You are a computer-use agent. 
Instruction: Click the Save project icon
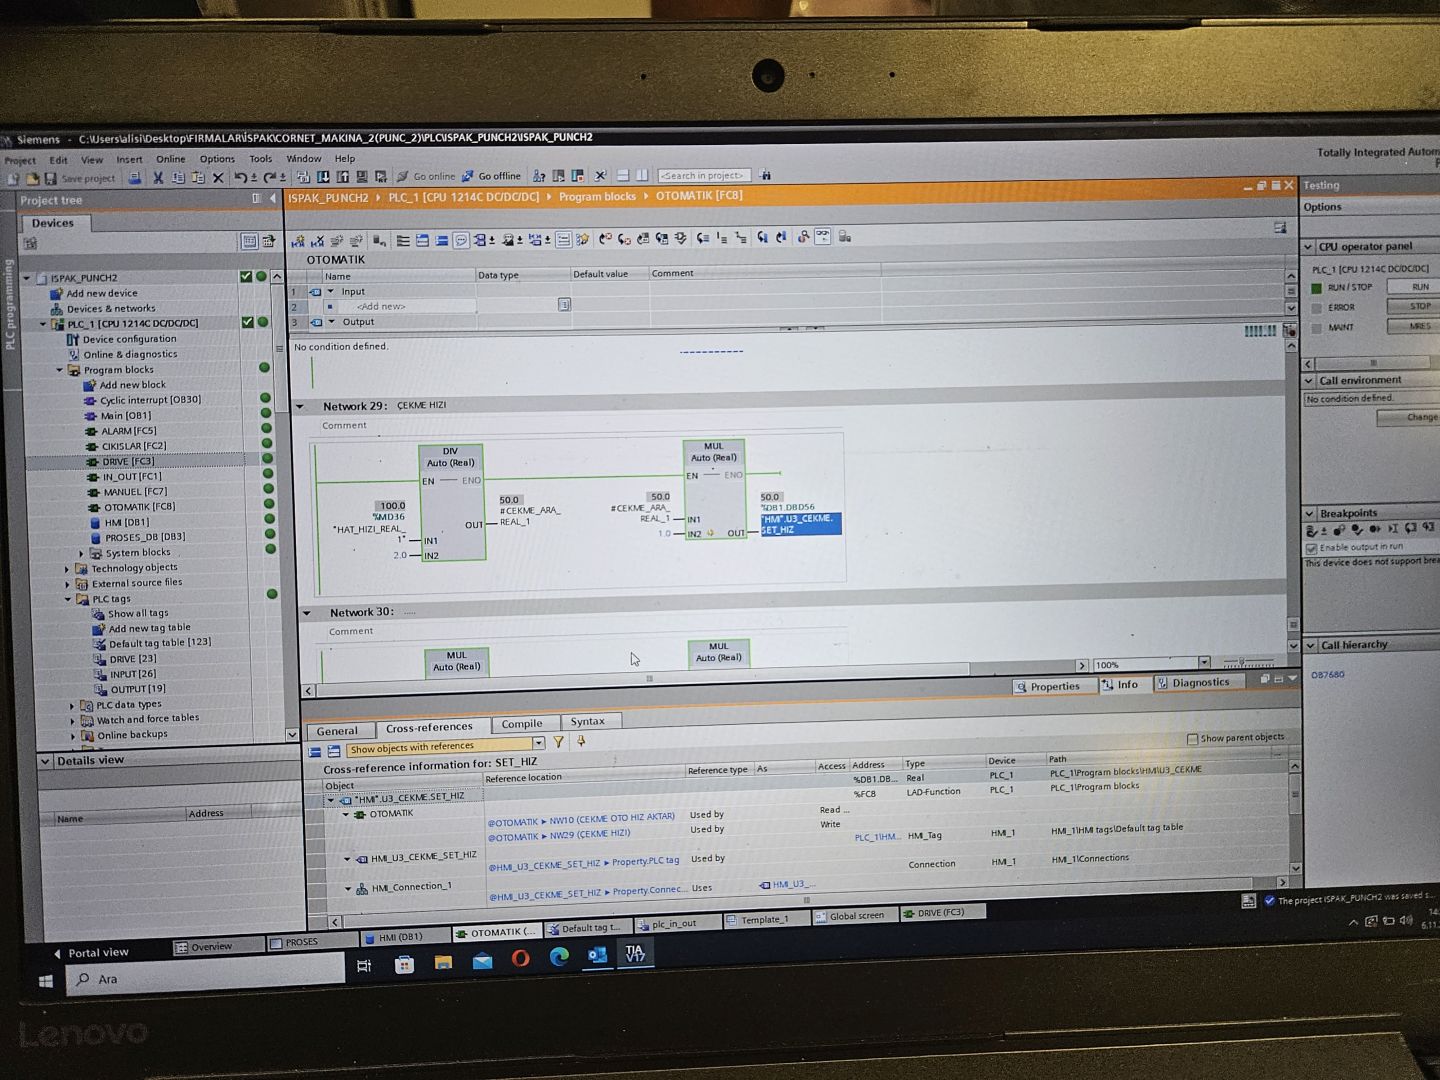click(51, 178)
